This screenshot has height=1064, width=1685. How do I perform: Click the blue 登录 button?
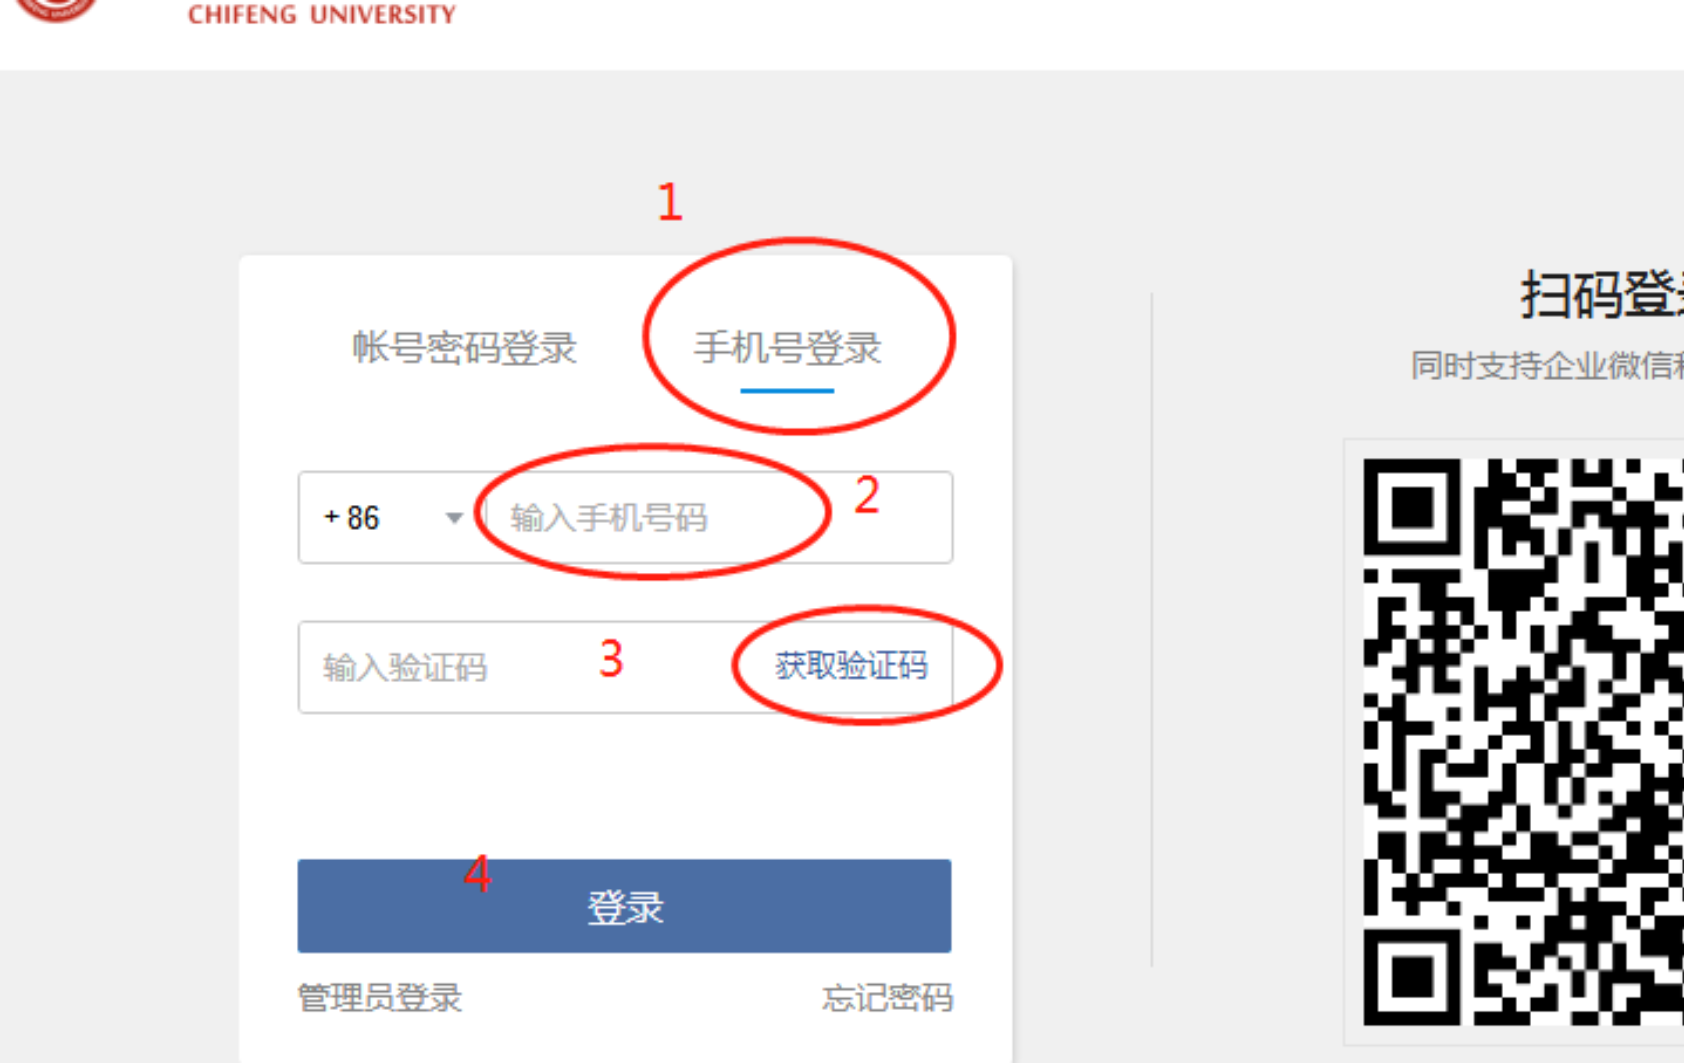(624, 906)
